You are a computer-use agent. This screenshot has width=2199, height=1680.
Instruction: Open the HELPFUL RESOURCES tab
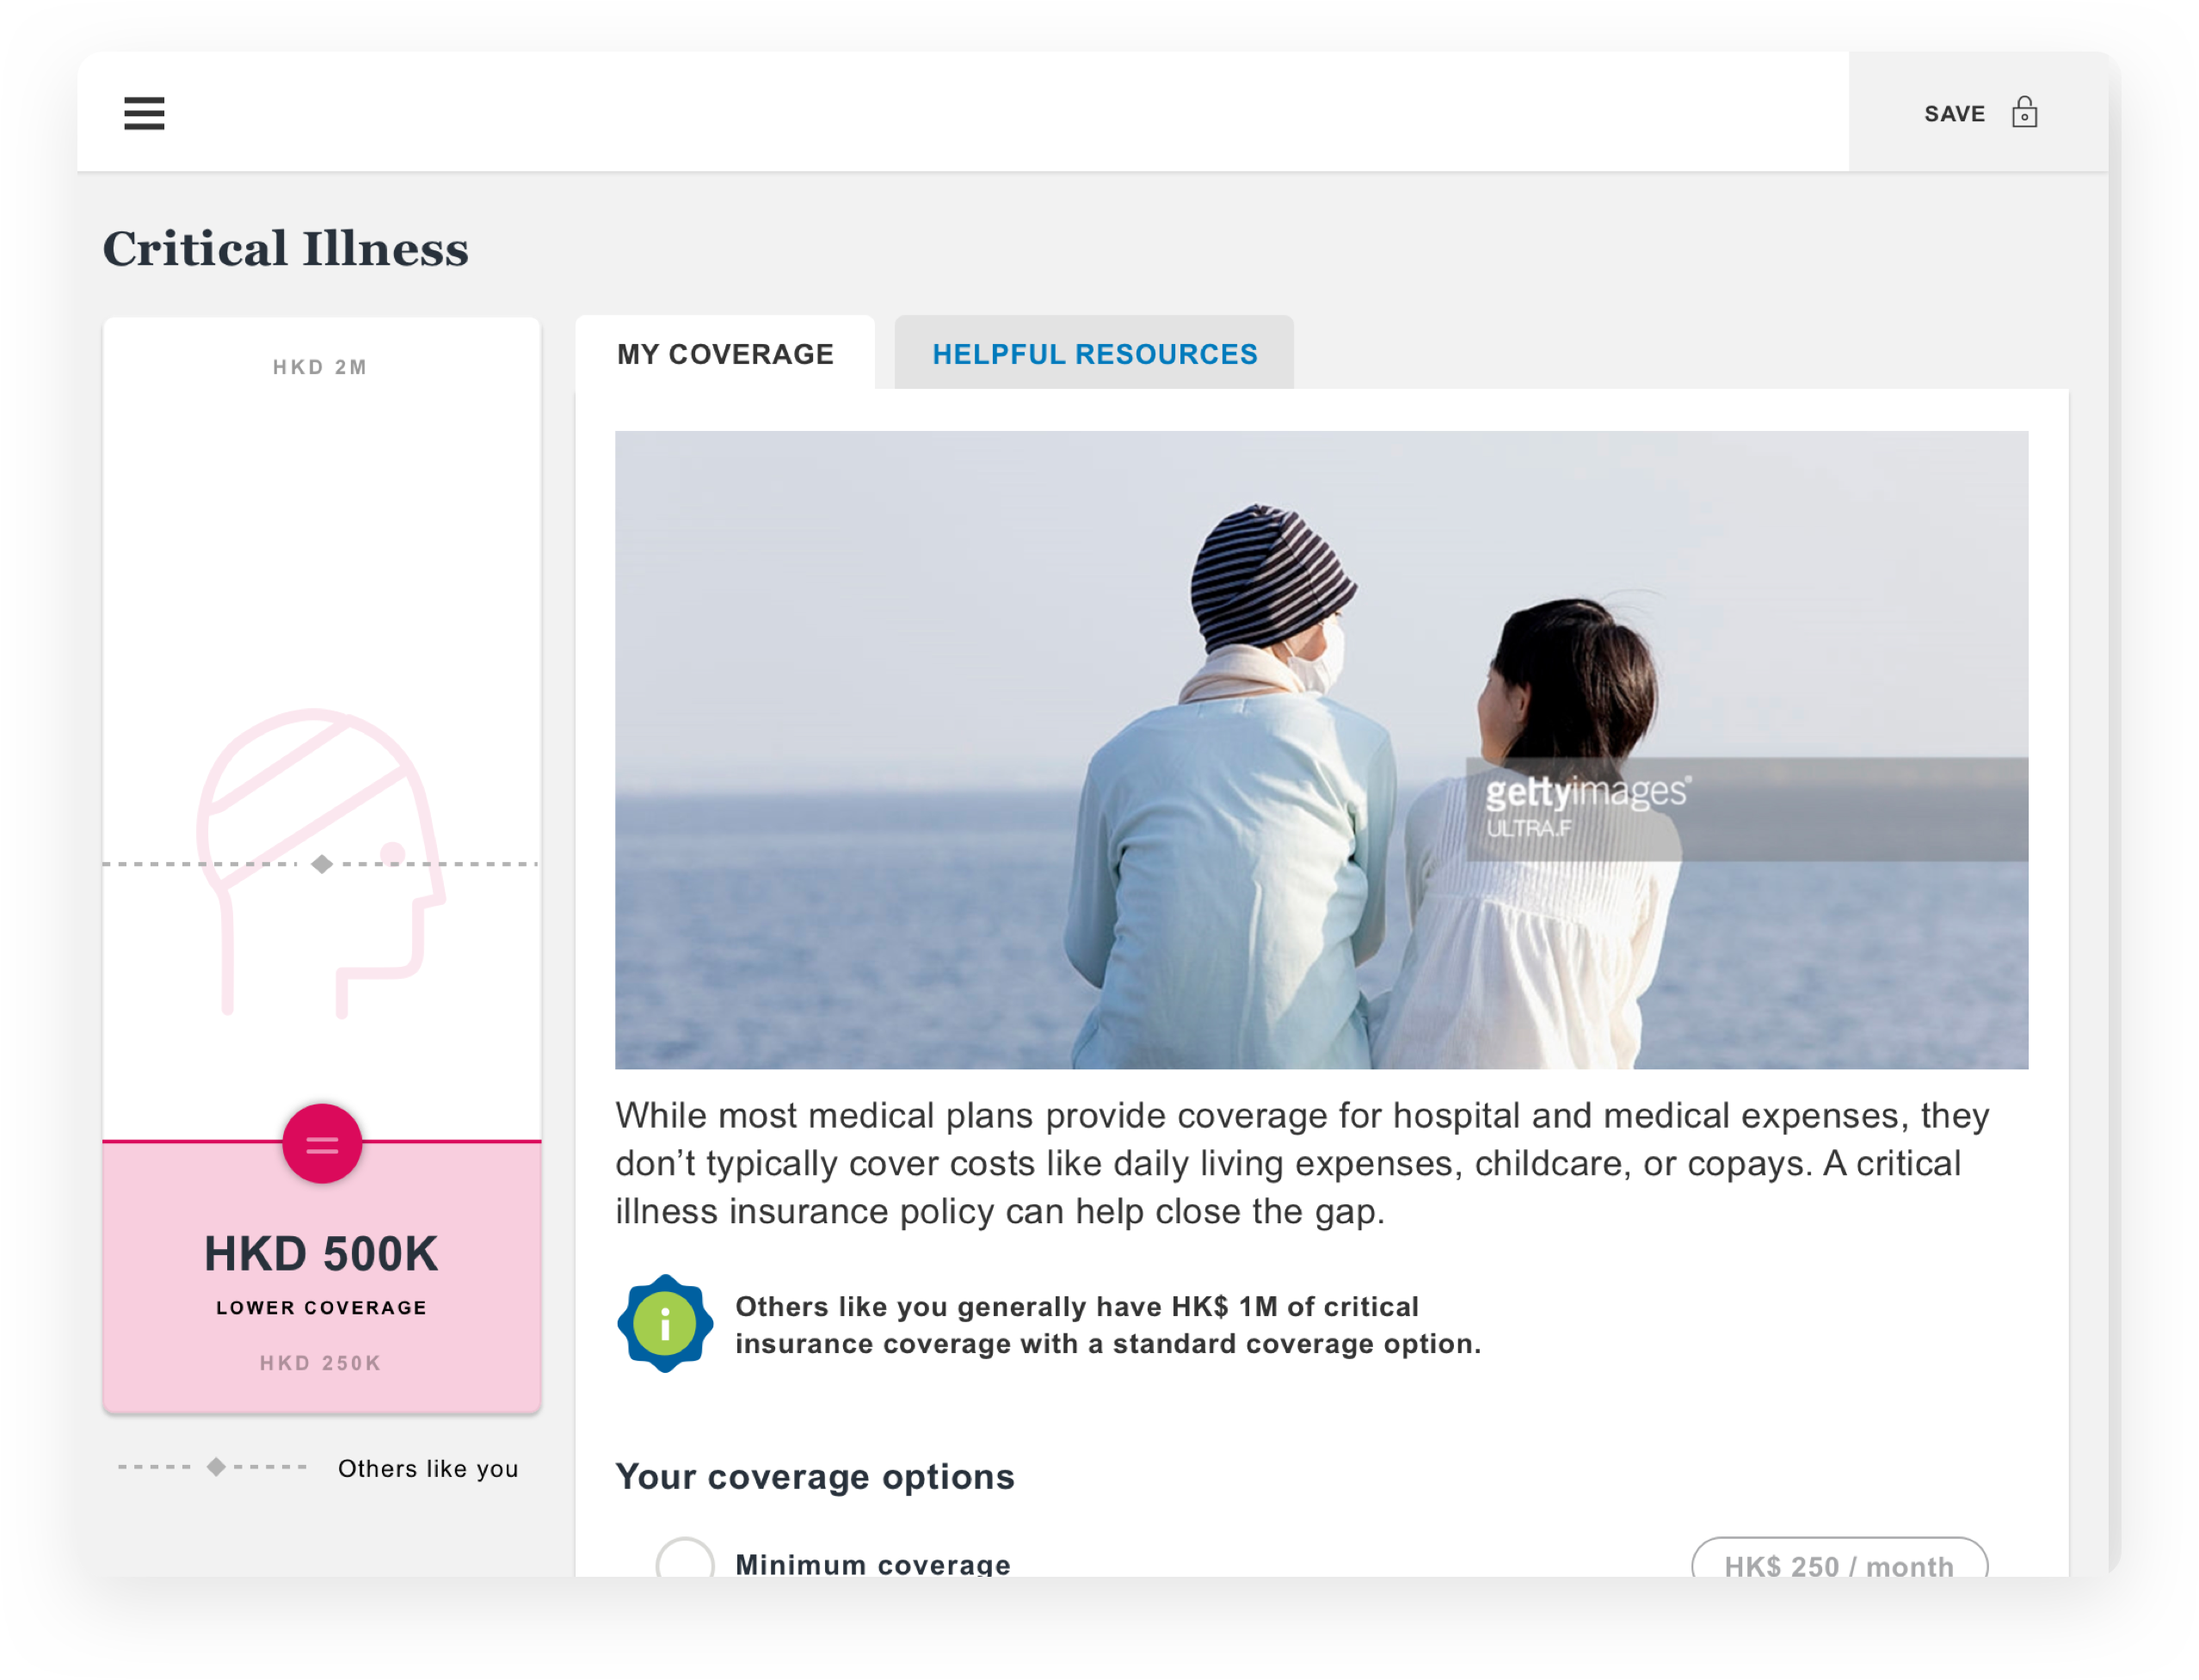1094,354
